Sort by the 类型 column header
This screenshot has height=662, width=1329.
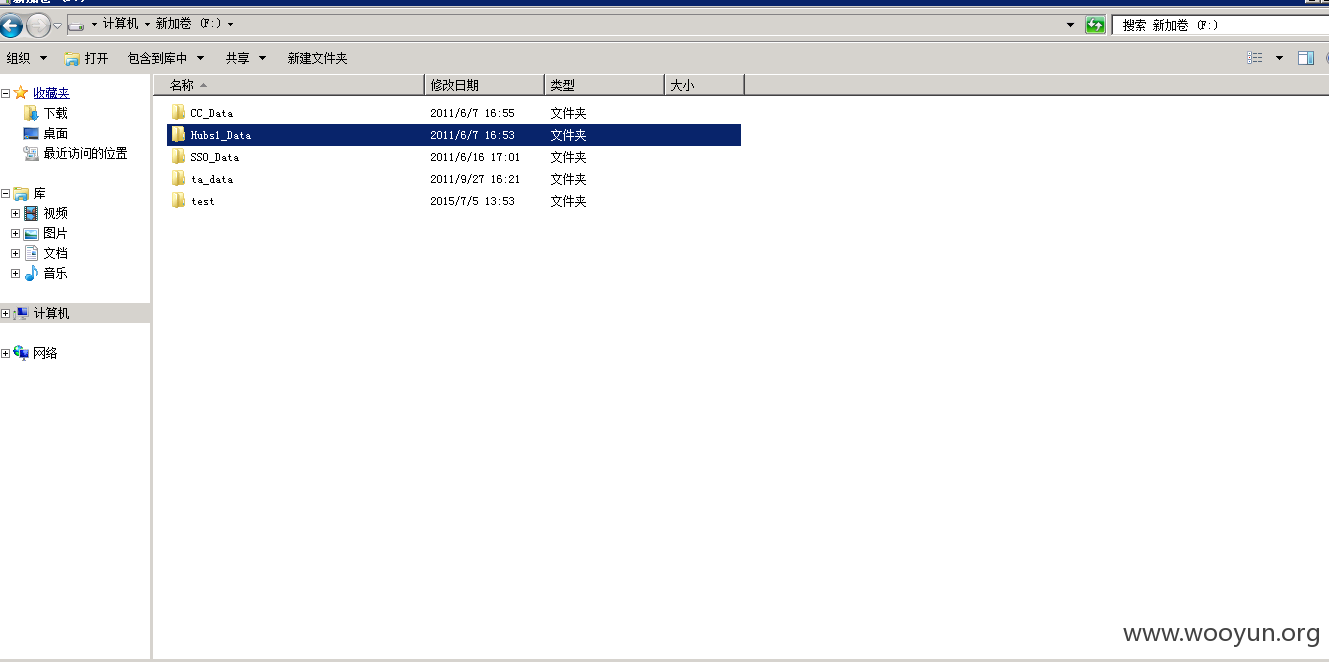(605, 85)
